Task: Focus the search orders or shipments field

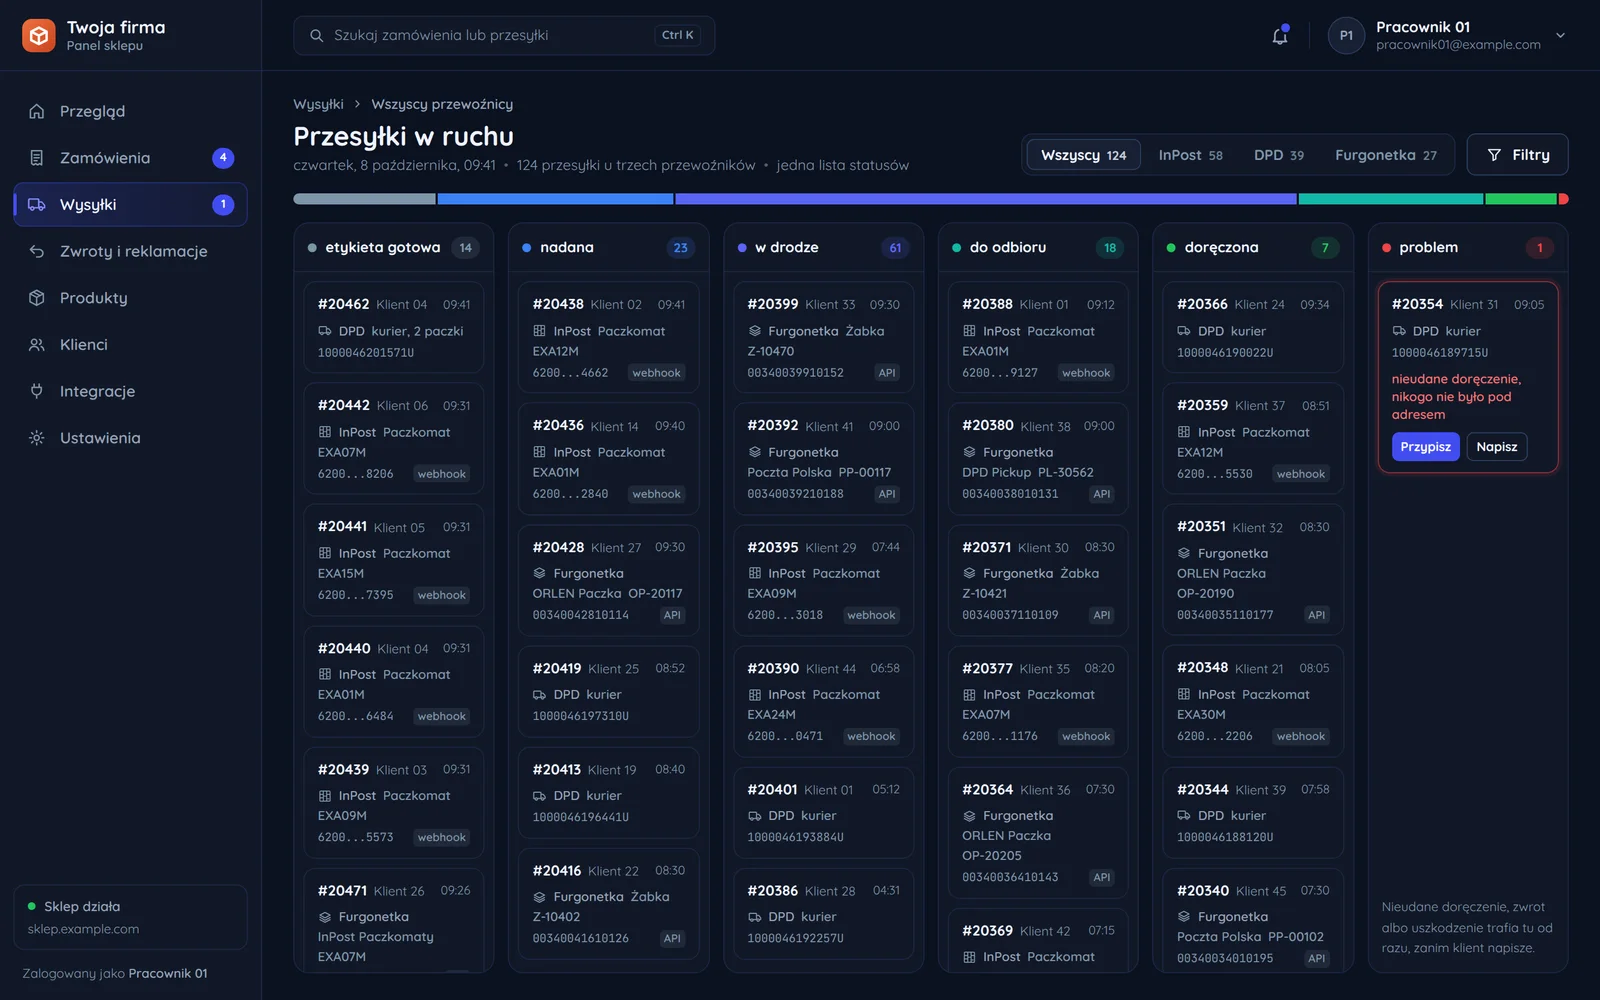Action: pyautogui.click(x=504, y=35)
